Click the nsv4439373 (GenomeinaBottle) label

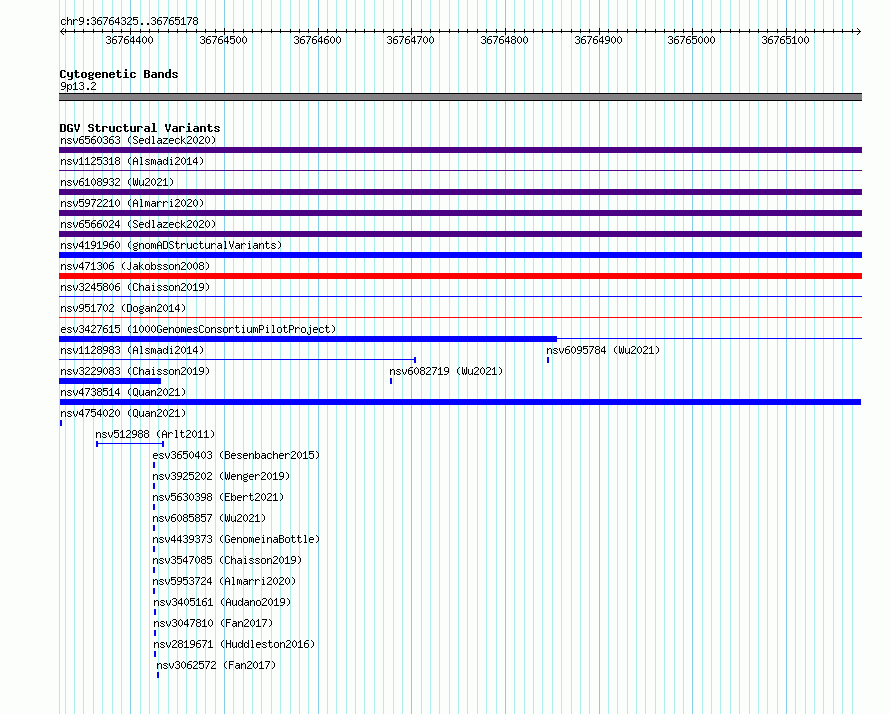point(236,539)
